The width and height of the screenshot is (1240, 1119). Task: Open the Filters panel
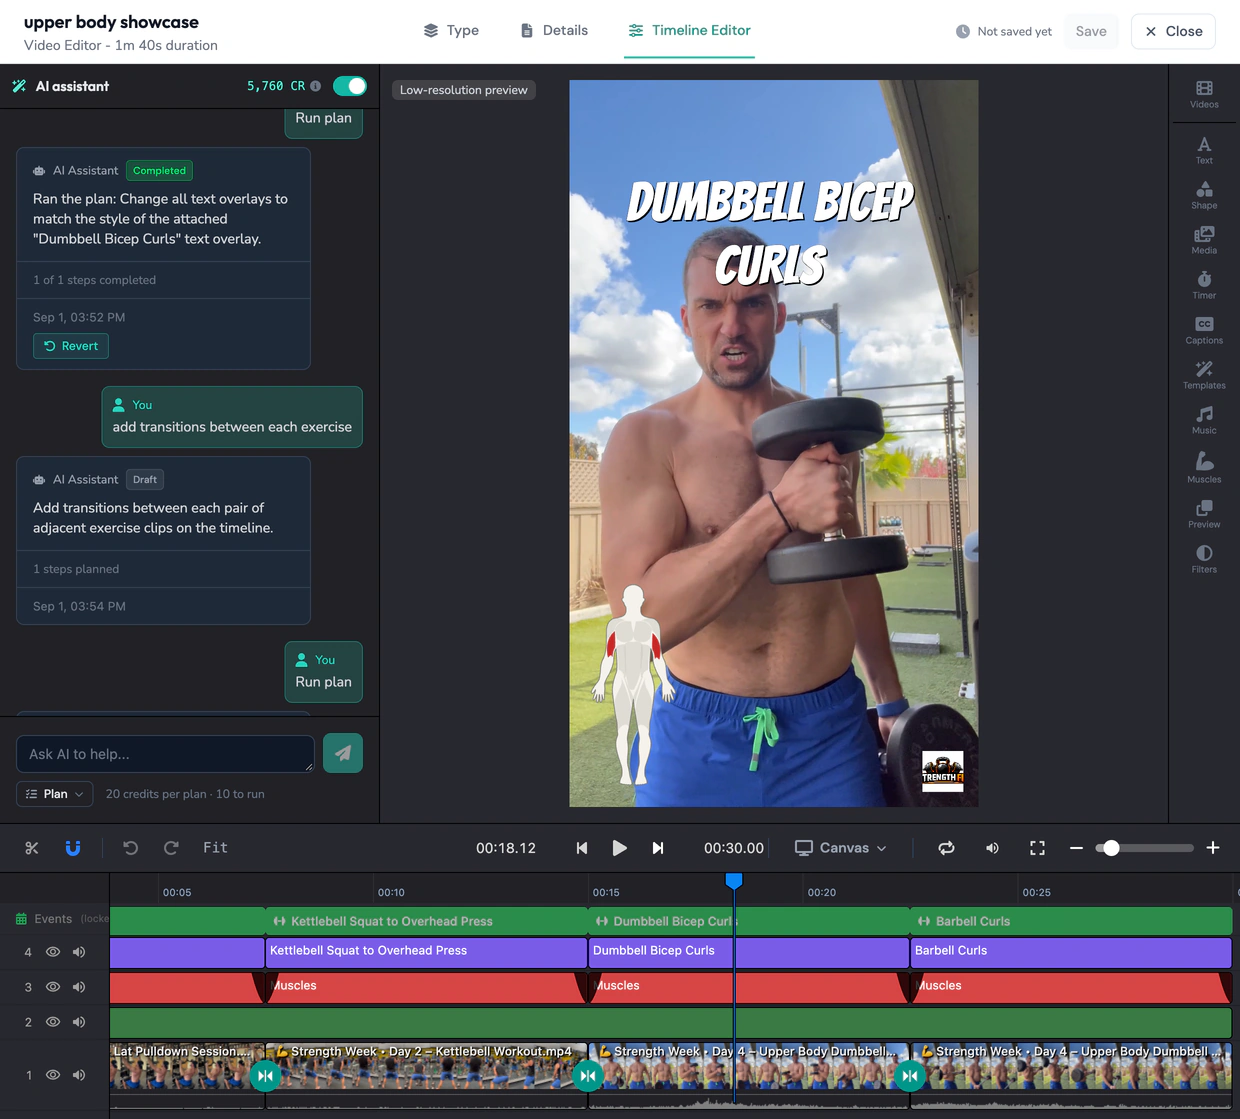click(1204, 559)
